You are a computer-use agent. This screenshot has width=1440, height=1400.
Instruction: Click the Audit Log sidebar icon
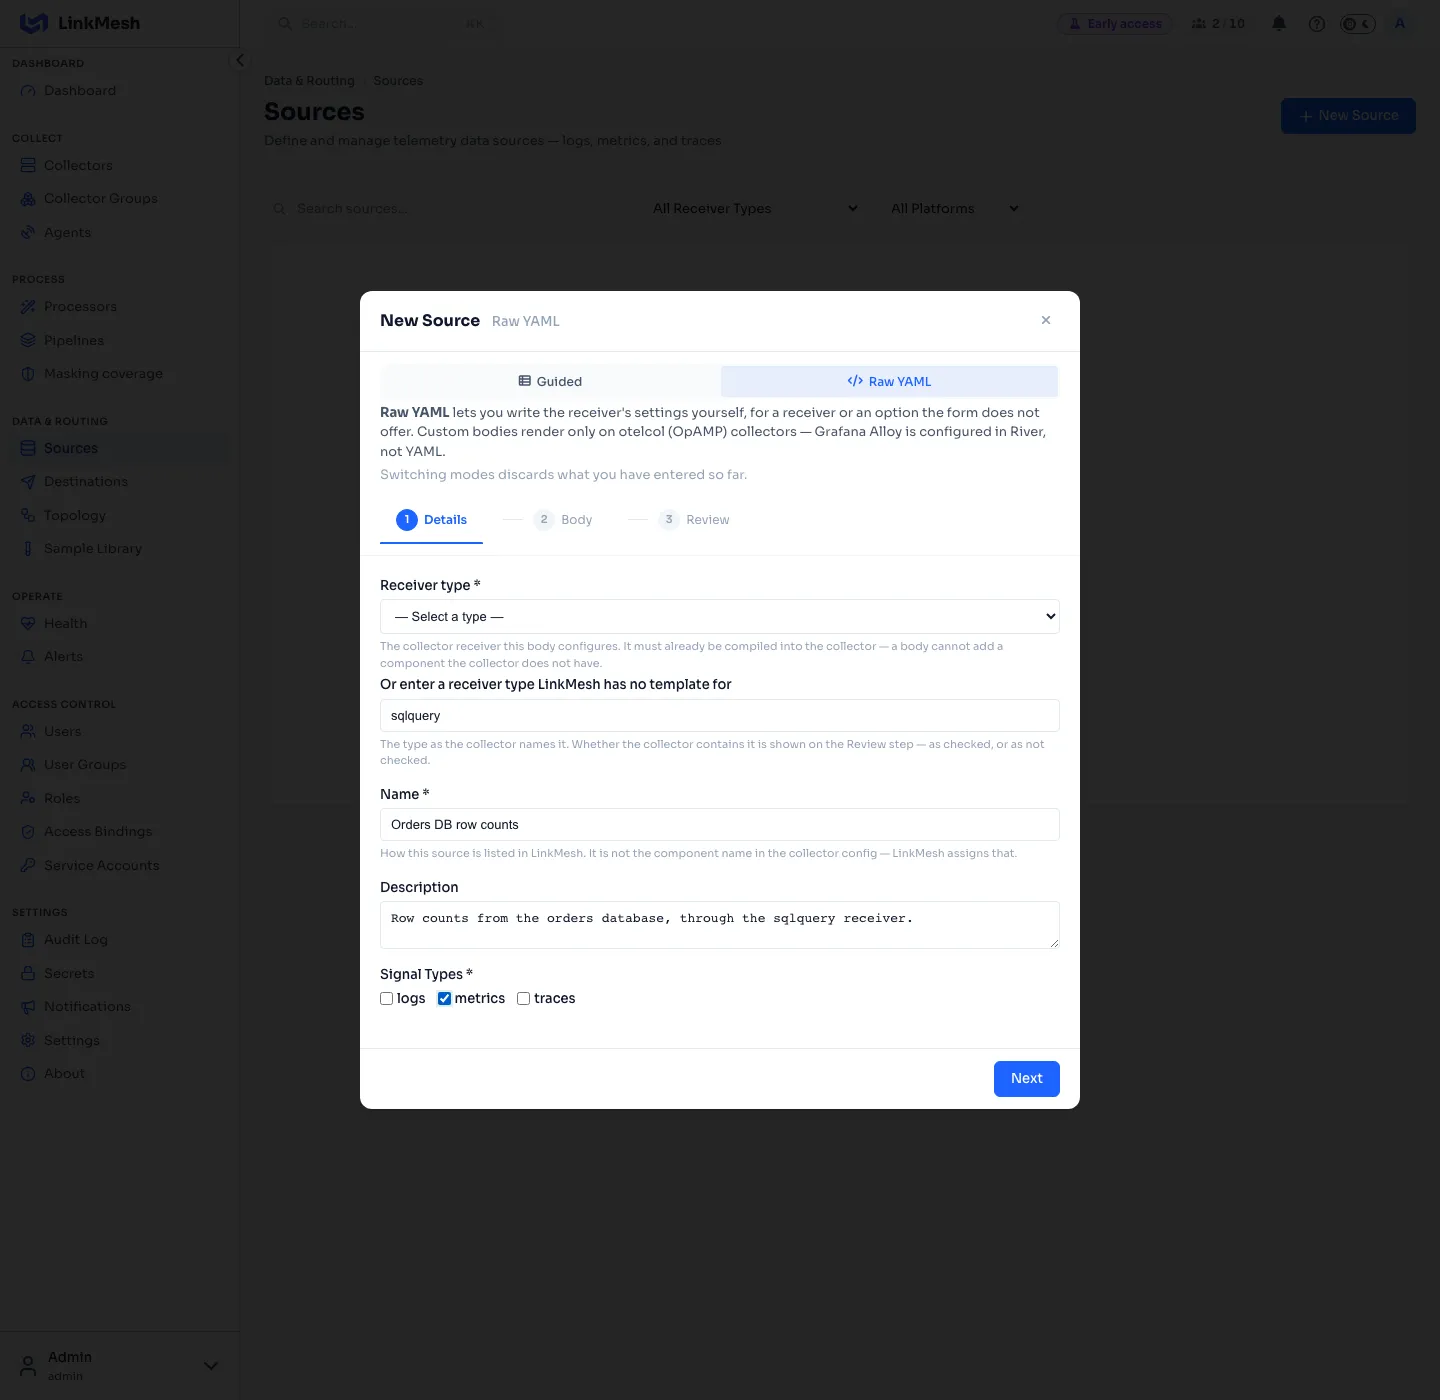[28, 939]
